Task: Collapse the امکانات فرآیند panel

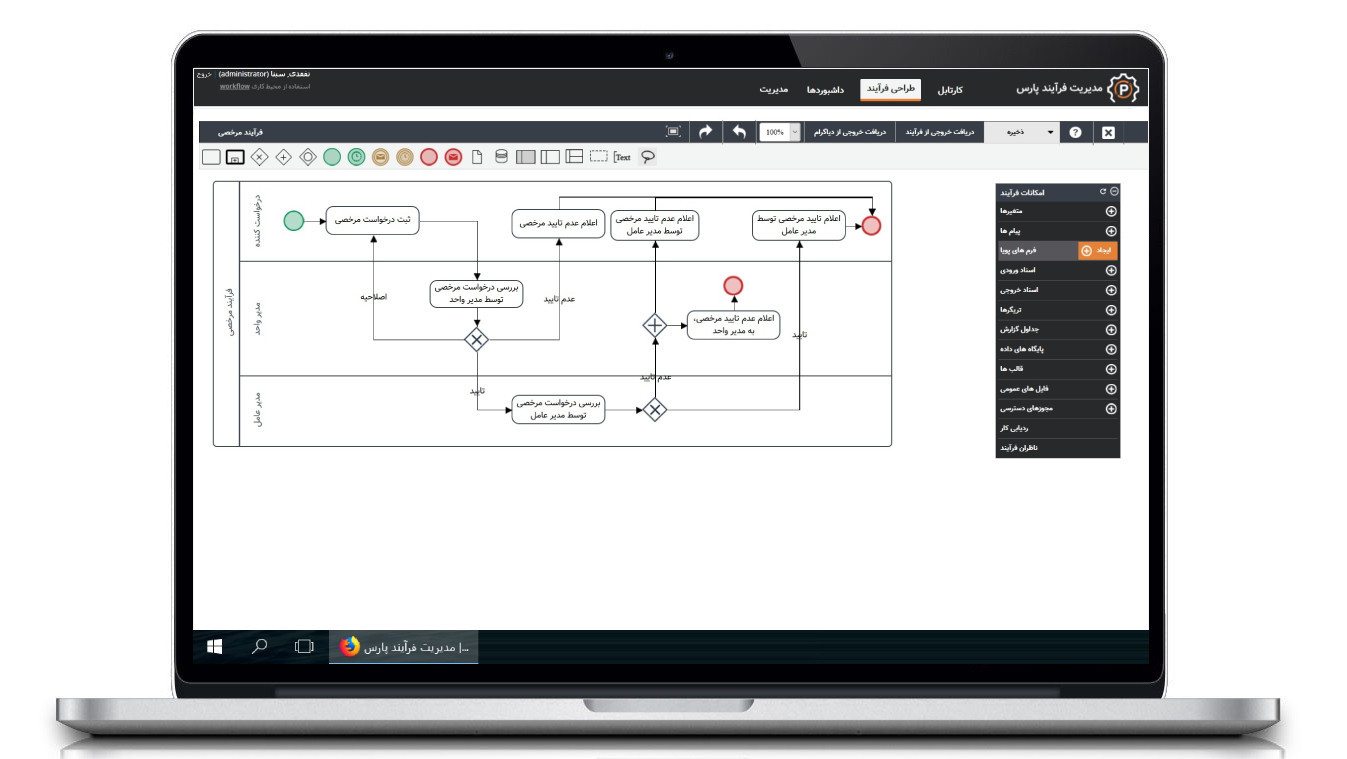Action: (1114, 191)
